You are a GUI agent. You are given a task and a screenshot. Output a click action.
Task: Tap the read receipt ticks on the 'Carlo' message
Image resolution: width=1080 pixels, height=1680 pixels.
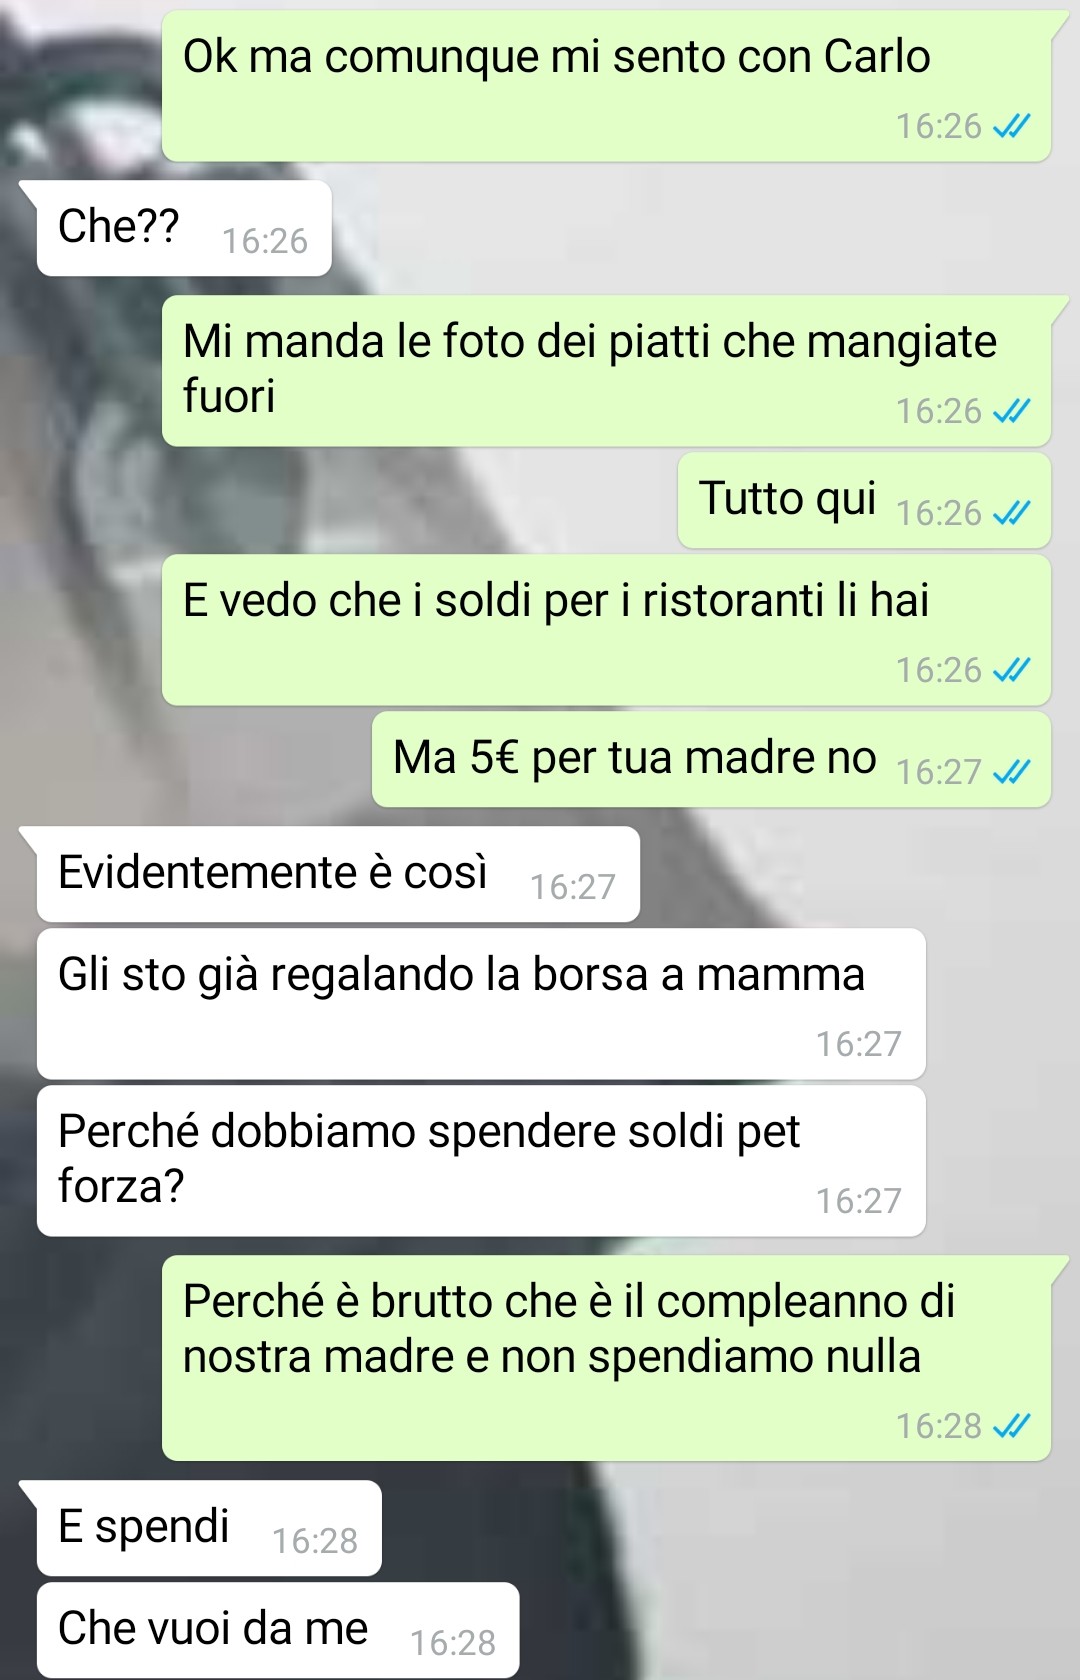pos(1011,127)
